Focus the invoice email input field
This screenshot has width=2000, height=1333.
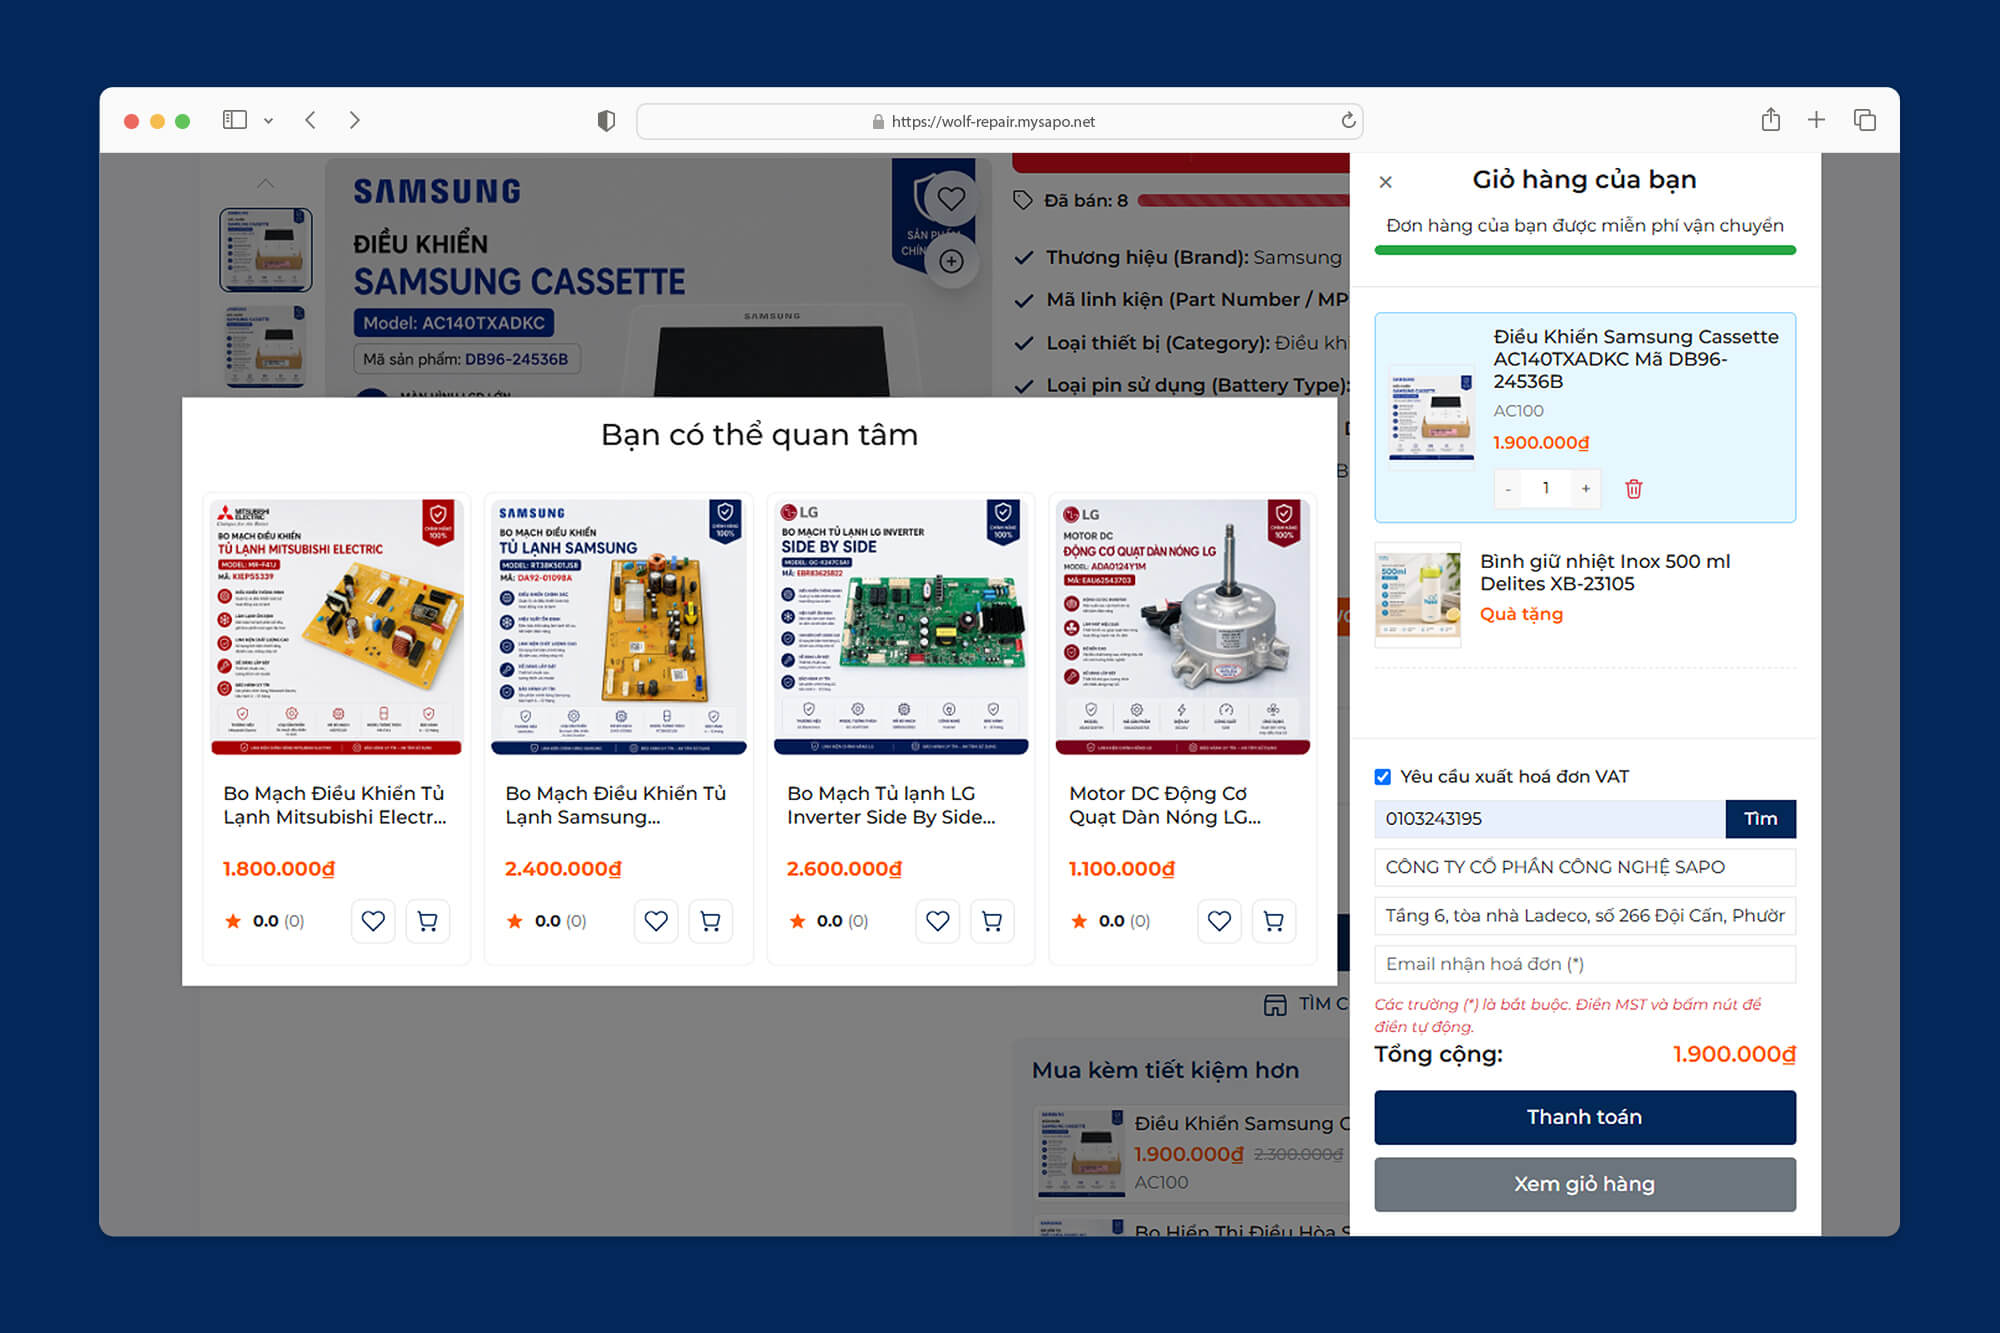[x=1585, y=964]
